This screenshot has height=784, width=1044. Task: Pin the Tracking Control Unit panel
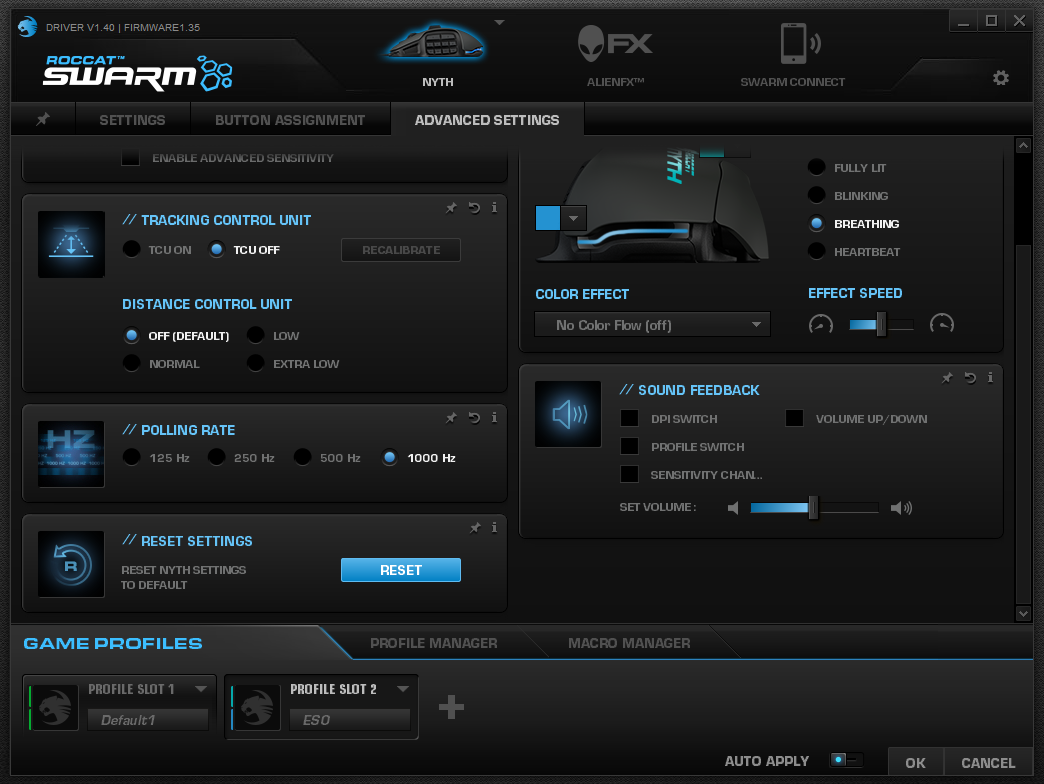451,208
